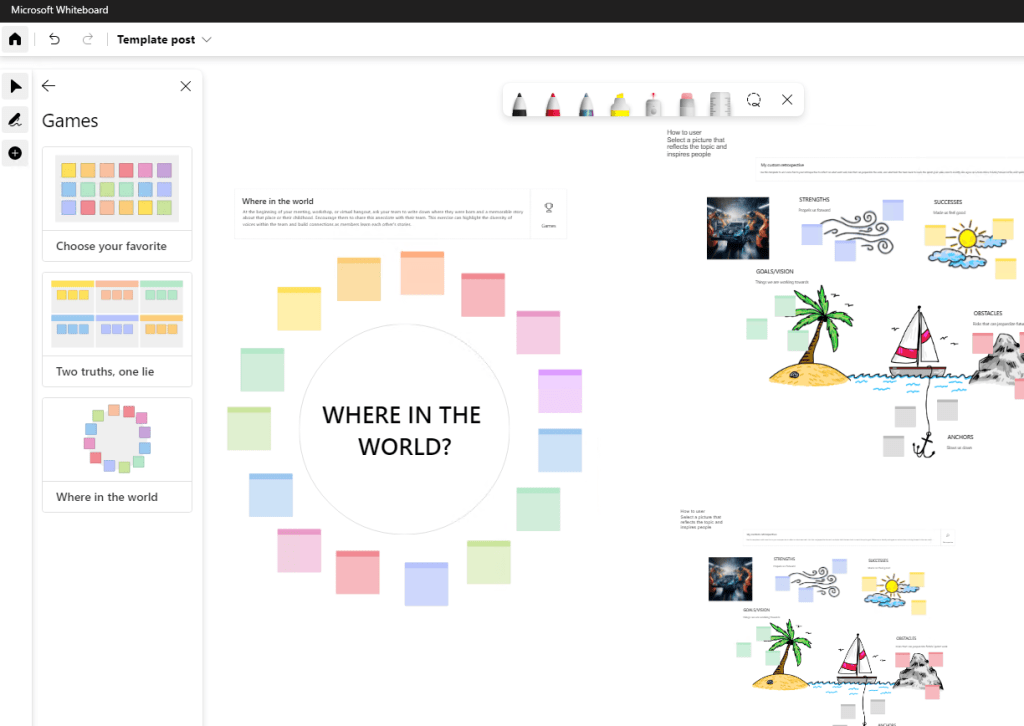Go back from the Games panel
The width and height of the screenshot is (1024, 726).
pos(48,87)
